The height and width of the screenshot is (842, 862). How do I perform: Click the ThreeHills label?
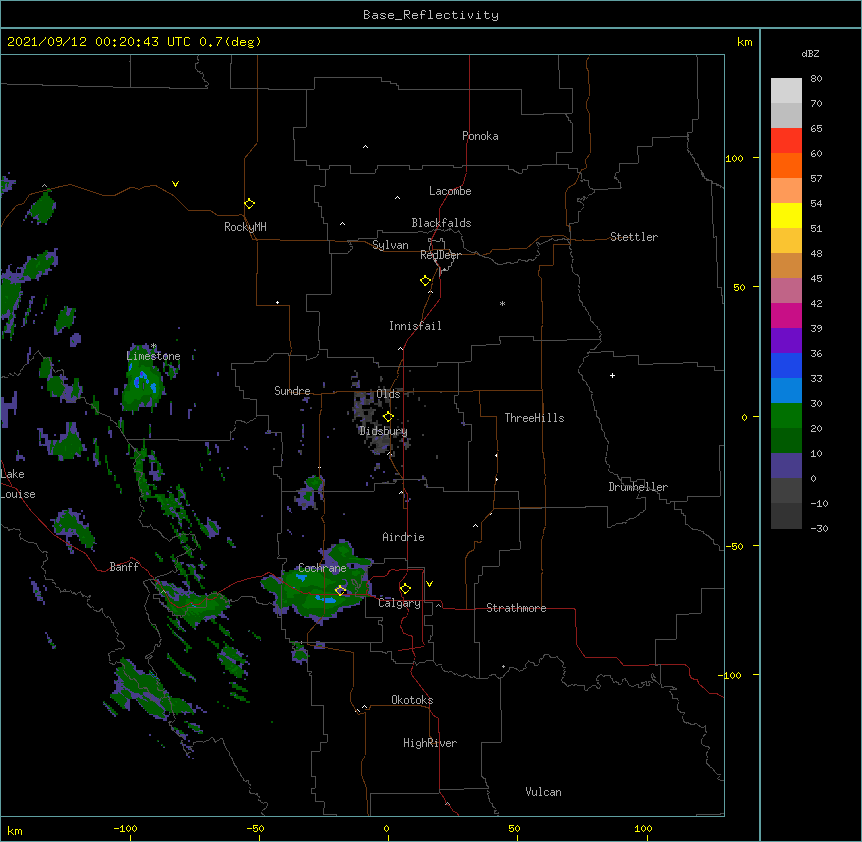coord(534,418)
